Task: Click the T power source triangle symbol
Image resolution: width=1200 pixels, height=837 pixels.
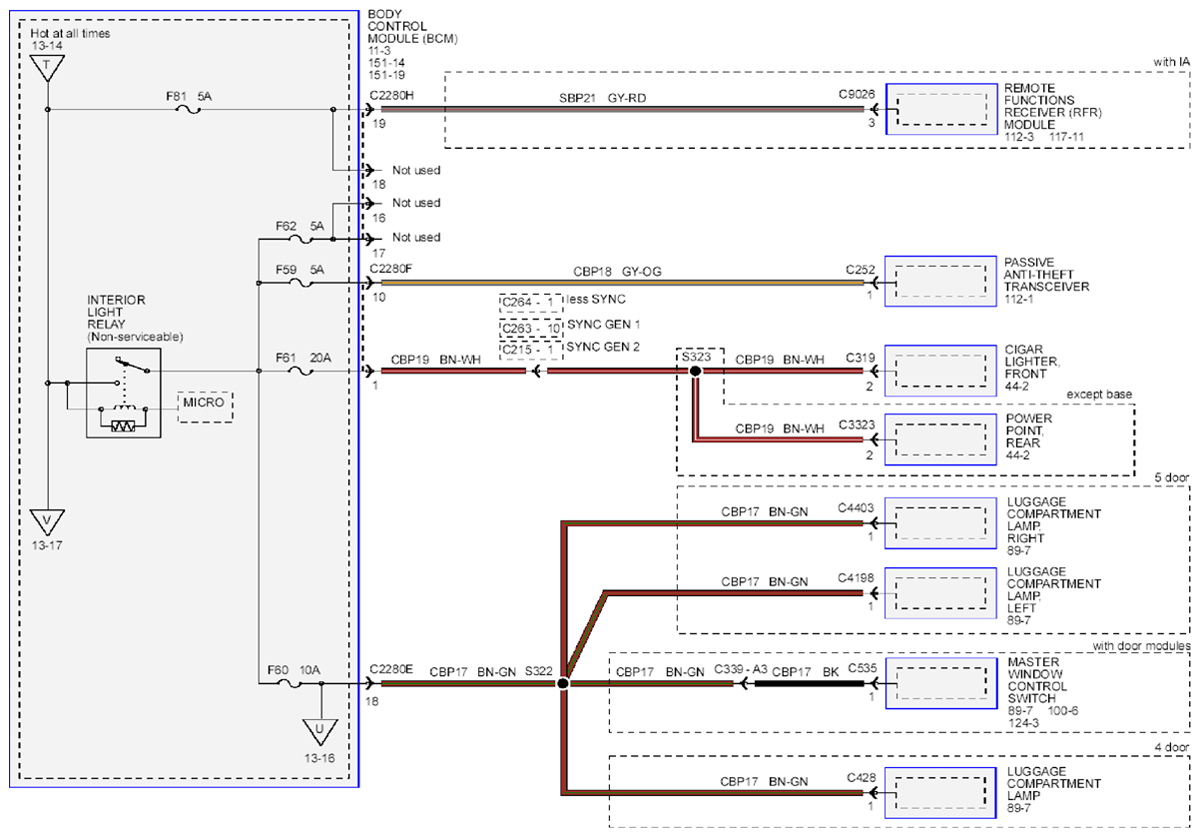Action: click(46, 68)
